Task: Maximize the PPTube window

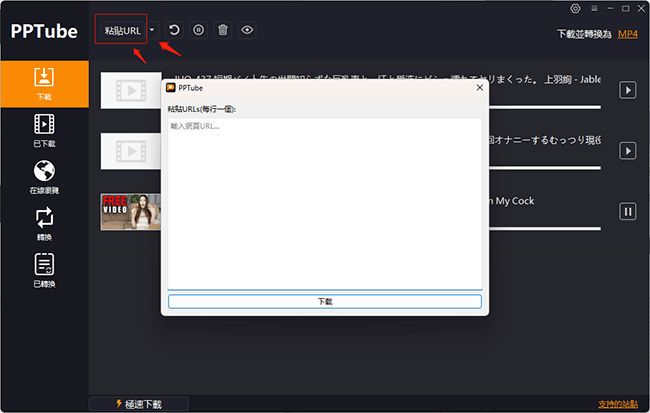Action: tap(626, 8)
